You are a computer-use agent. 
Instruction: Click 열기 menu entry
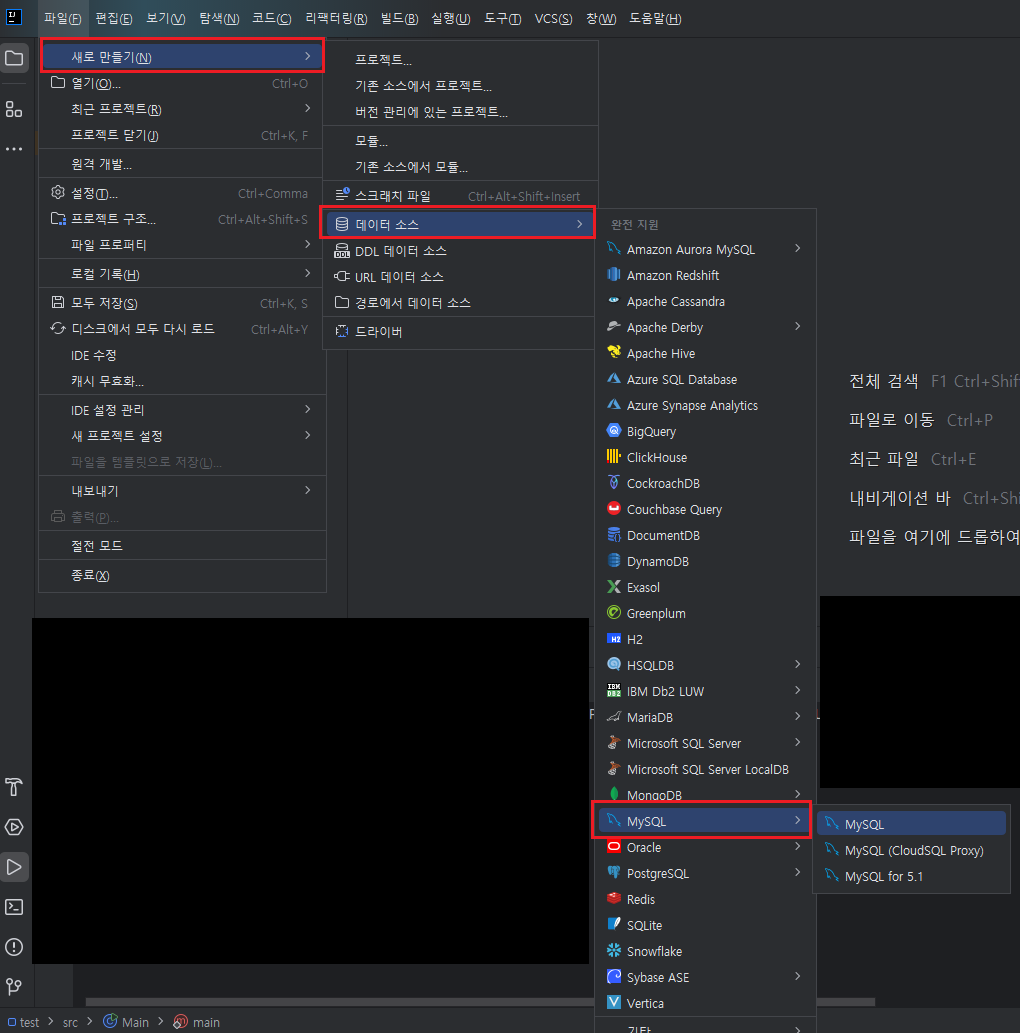182,84
